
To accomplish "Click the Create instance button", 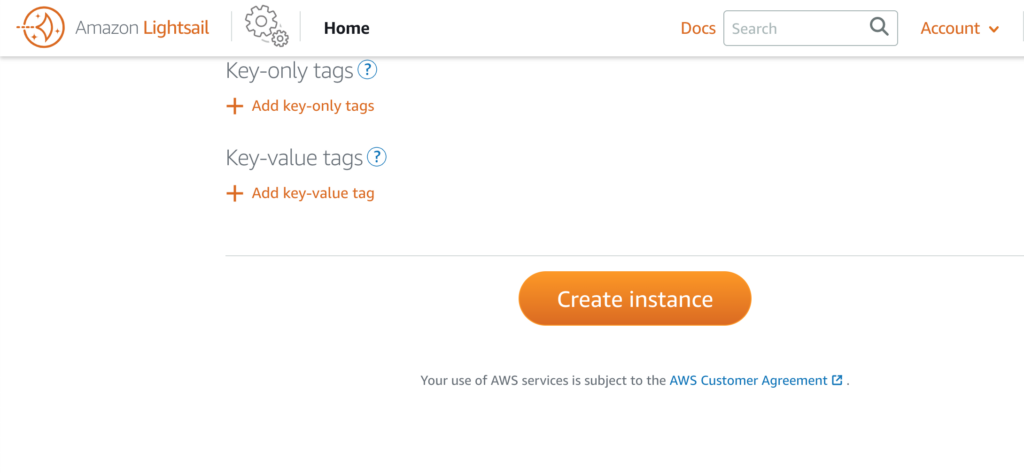I will point(635,298).
